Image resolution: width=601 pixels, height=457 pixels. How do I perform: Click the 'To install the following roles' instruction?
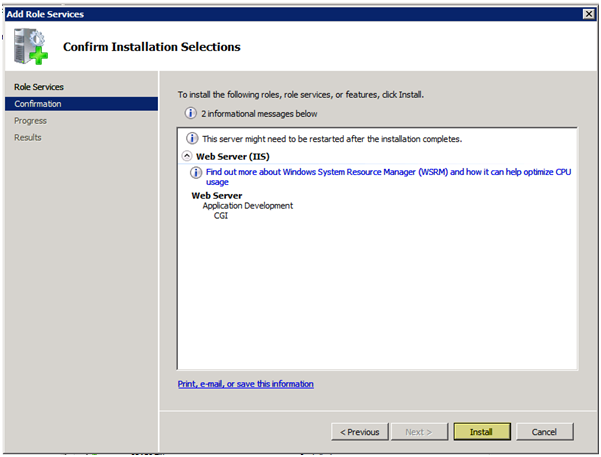click(x=301, y=95)
